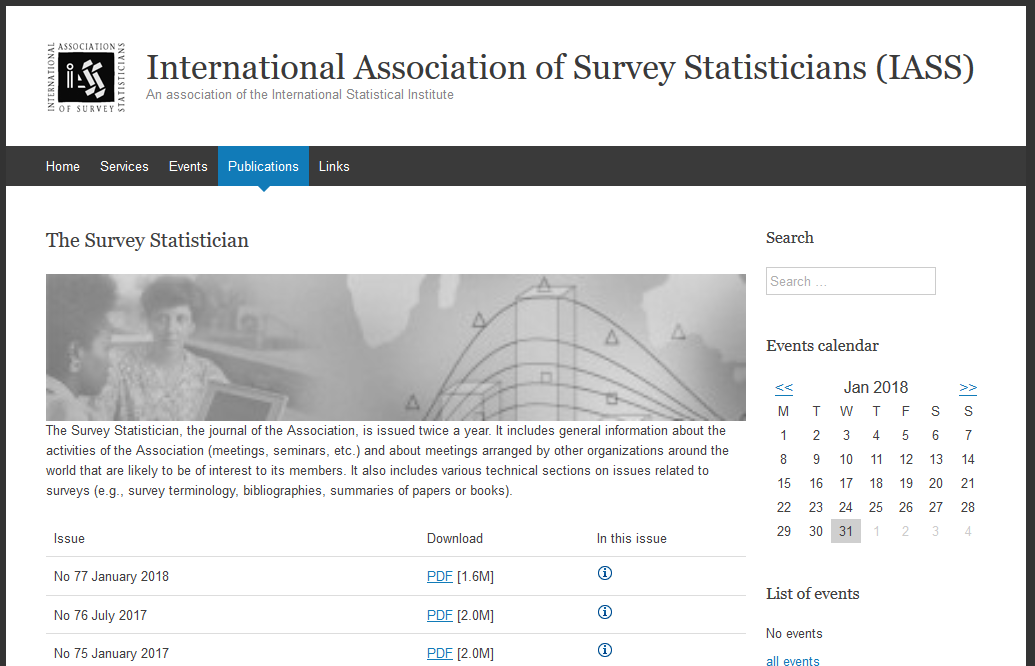
Task: Select day 5 in January calendar
Action: pos(906,436)
